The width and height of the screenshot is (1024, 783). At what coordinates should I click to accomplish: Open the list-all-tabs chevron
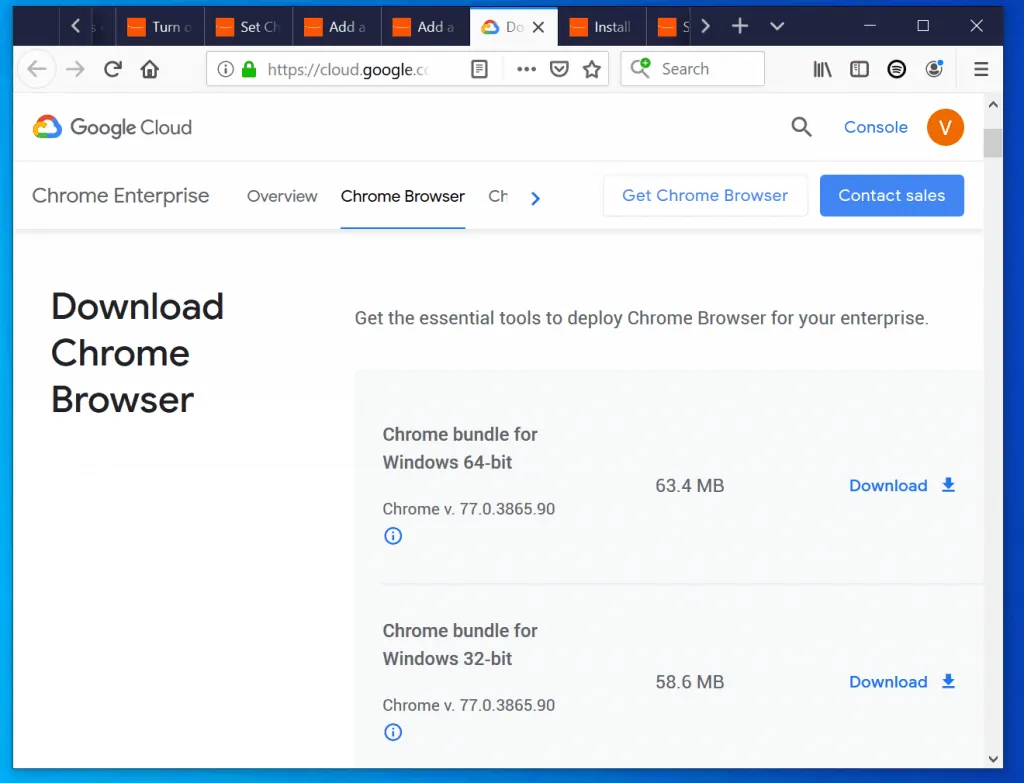pyautogui.click(x=777, y=26)
